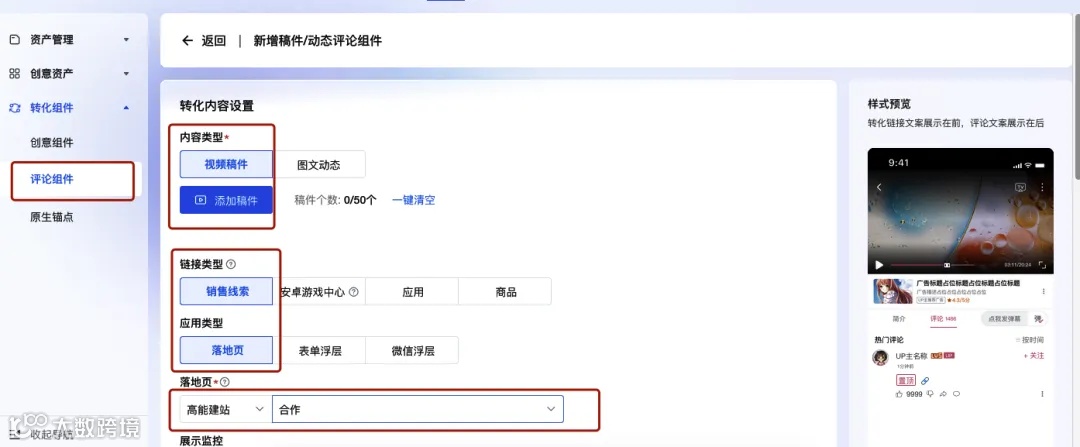Click the blue link icon in comment

(x=925, y=380)
